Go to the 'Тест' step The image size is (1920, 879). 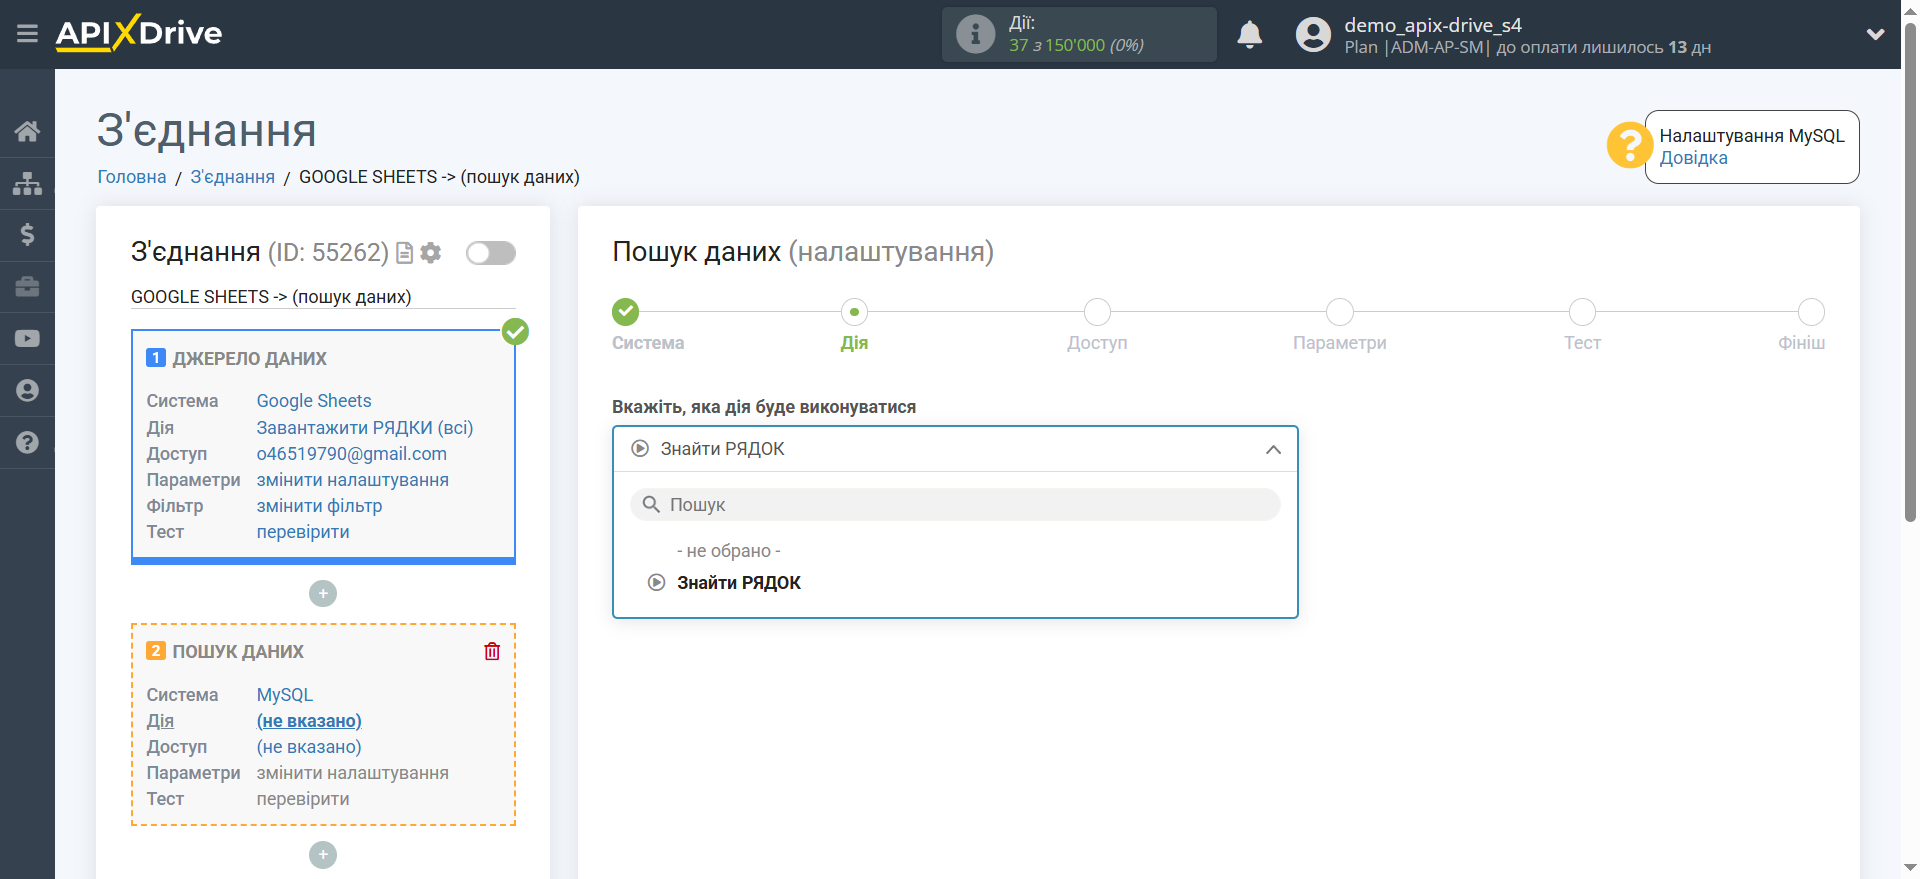(x=1582, y=312)
